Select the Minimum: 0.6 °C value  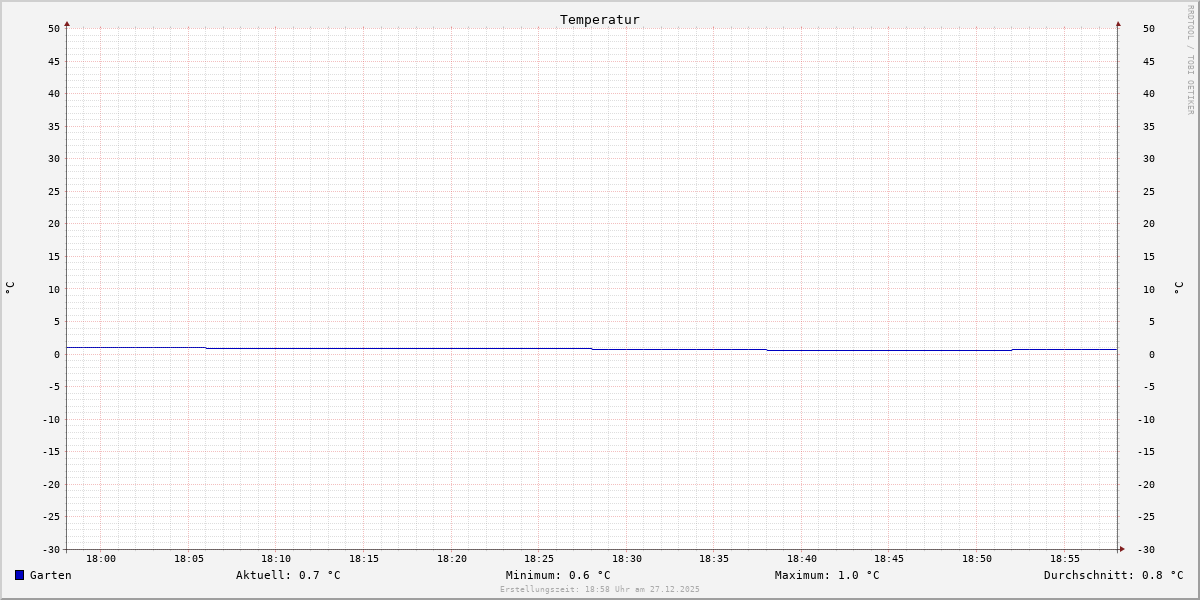(x=558, y=575)
